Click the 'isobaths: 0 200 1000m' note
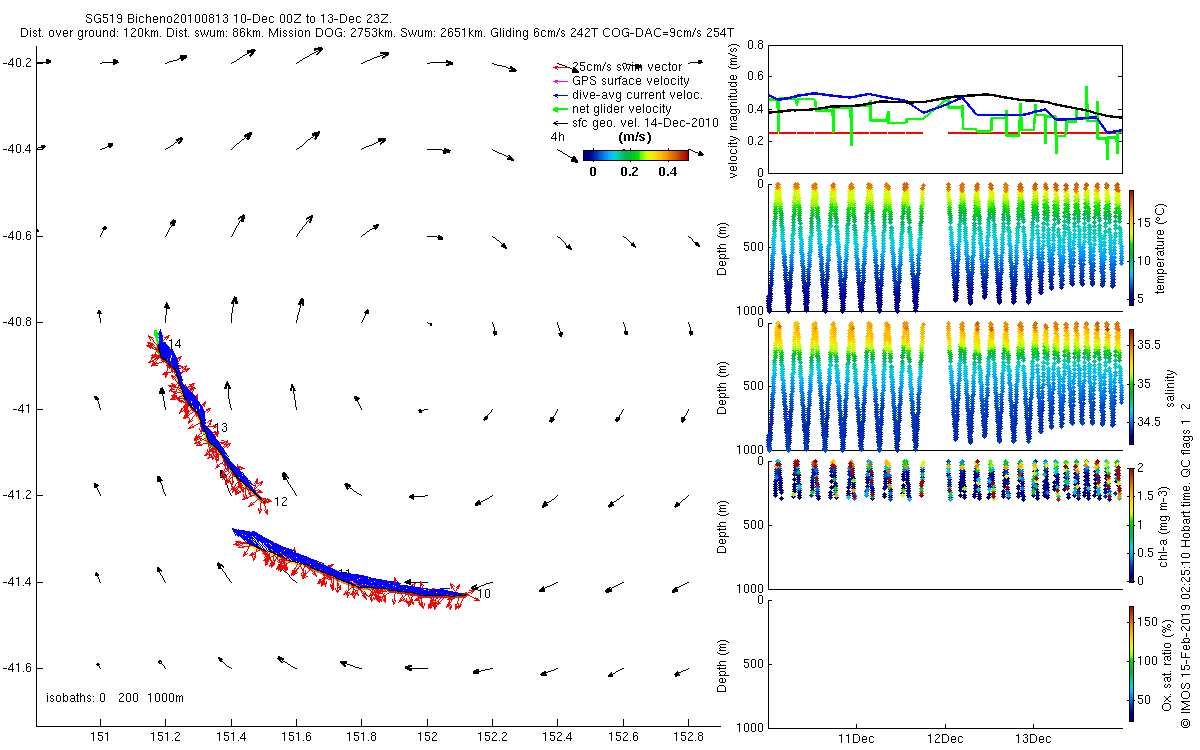This screenshot has height=750, width=1200. [115, 698]
